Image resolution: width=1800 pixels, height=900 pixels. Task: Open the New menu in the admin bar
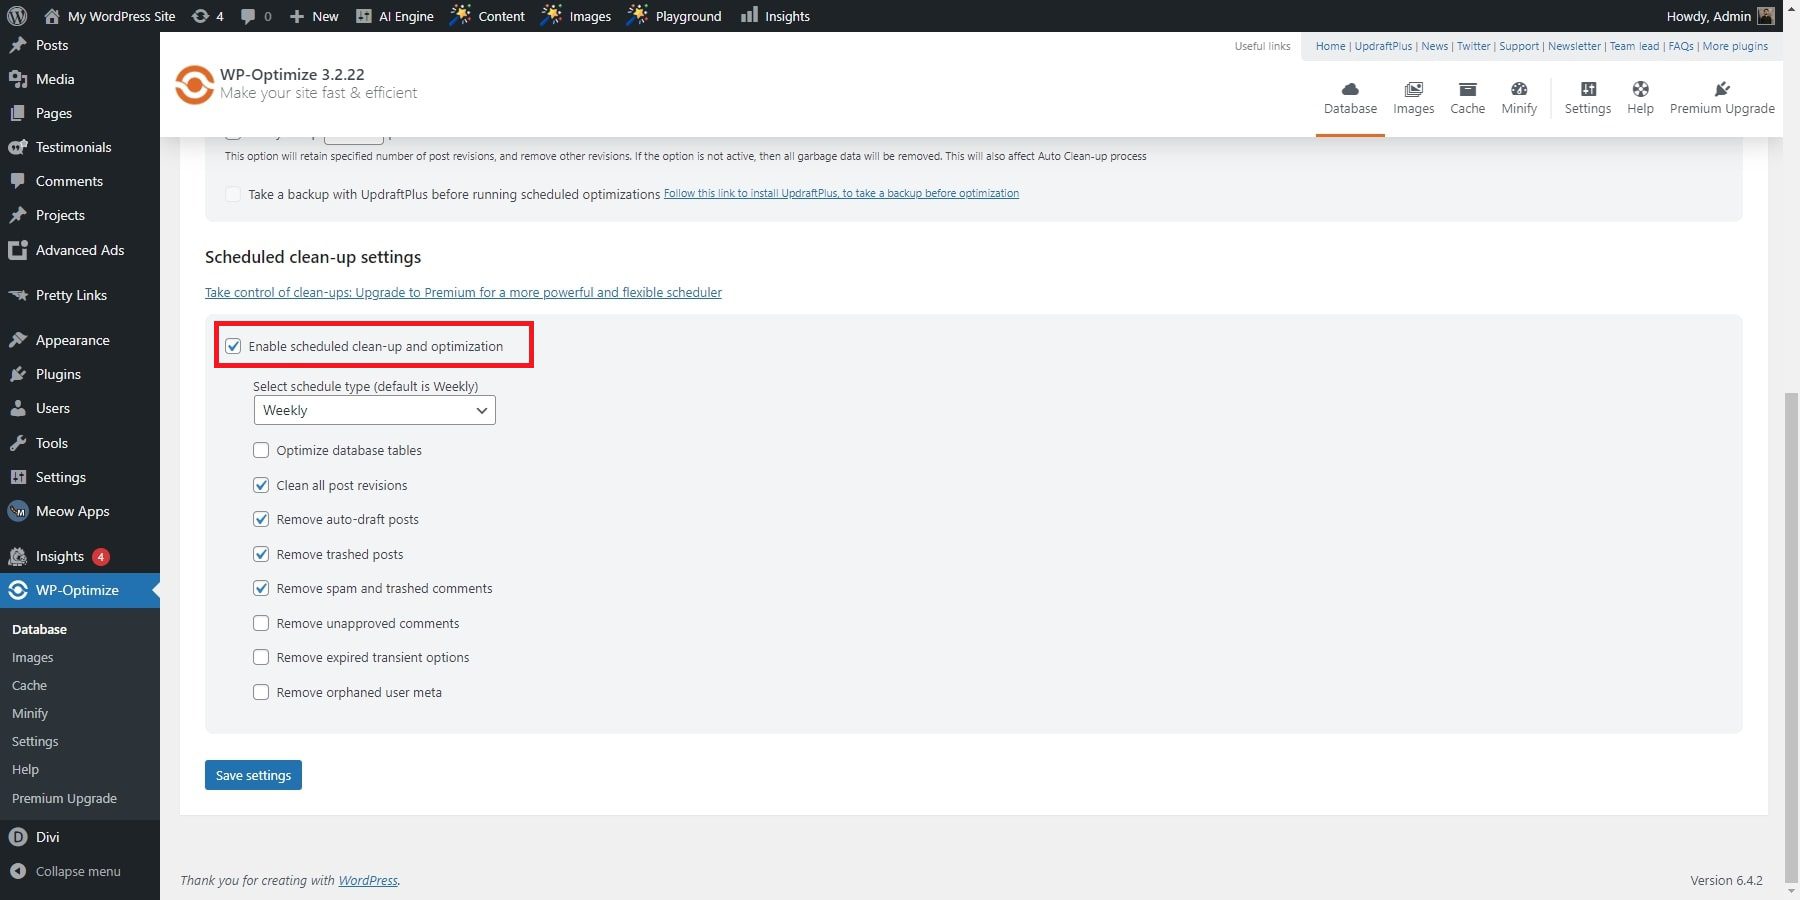click(x=313, y=15)
